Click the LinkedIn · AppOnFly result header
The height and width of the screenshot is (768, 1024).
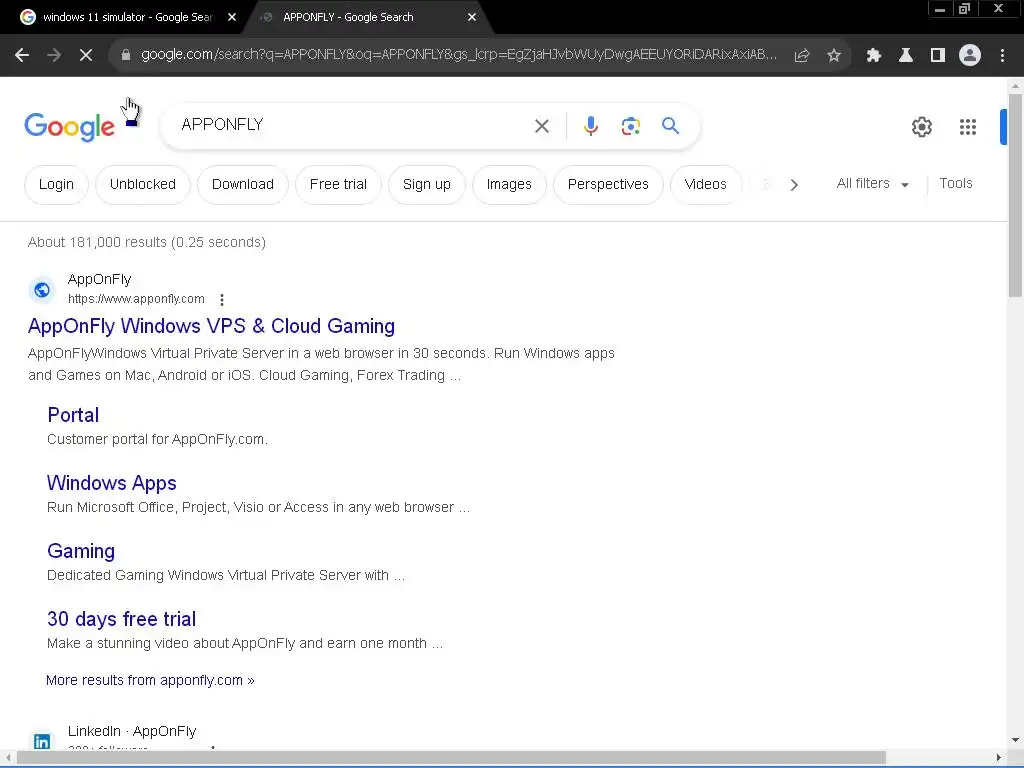click(x=132, y=731)
